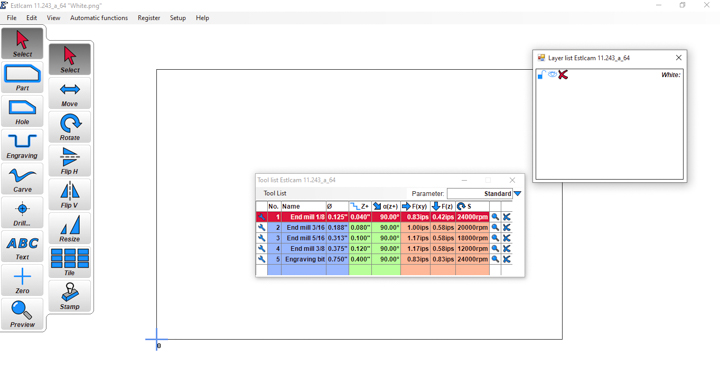
Task: Choose the Move tool
Action: (70, 93)
